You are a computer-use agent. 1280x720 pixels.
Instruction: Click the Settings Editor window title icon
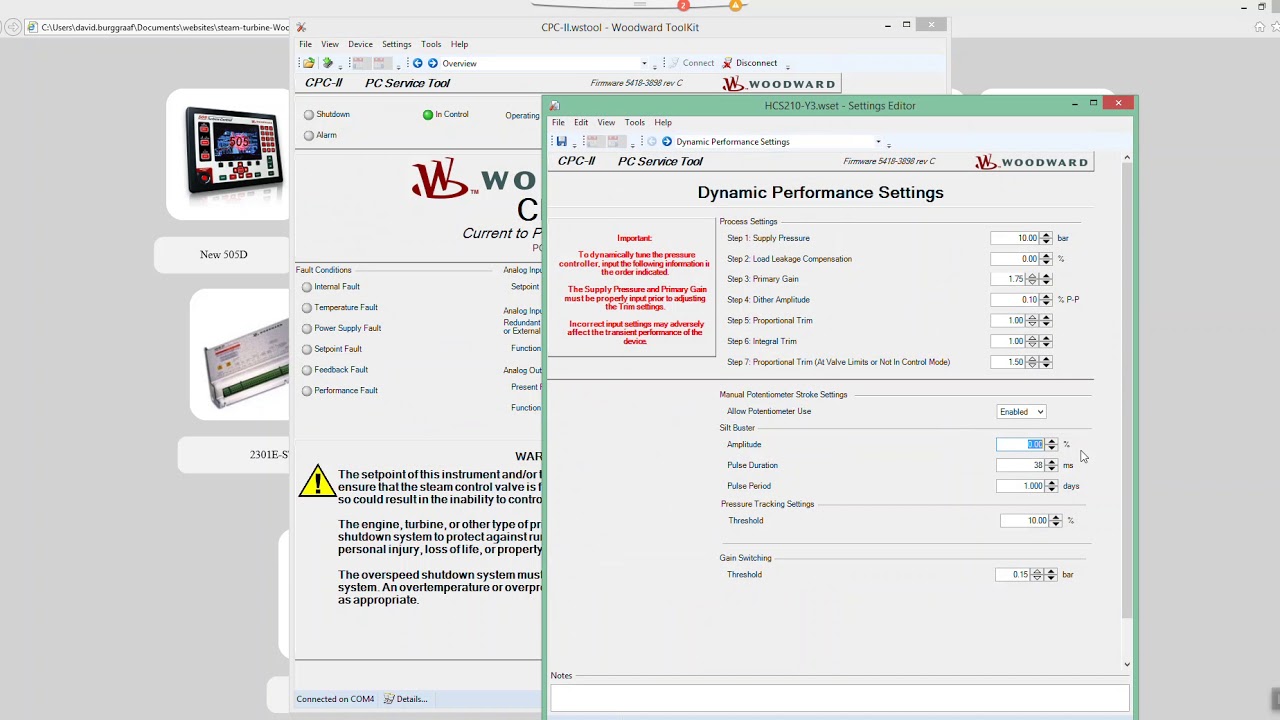(554, 105)
